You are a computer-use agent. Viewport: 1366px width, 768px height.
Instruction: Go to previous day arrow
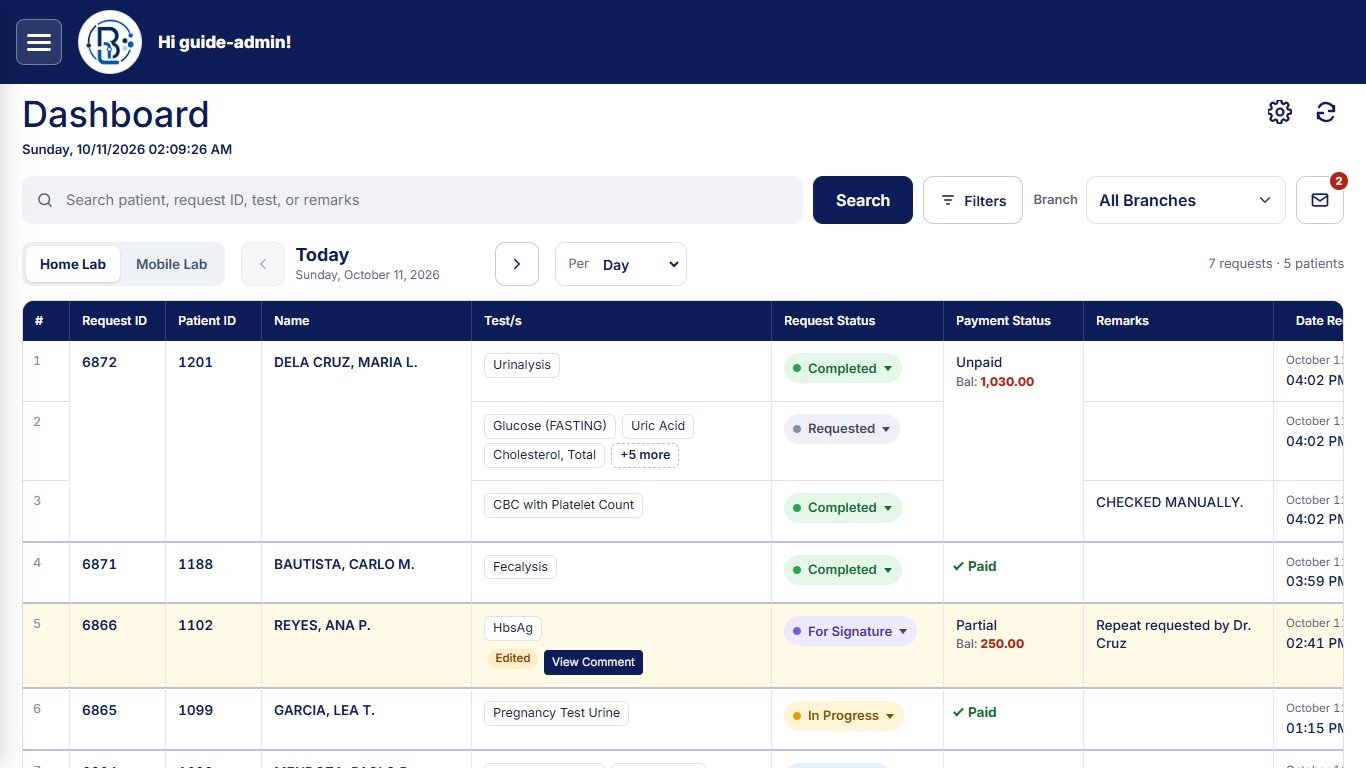click(x=263, y=264)
